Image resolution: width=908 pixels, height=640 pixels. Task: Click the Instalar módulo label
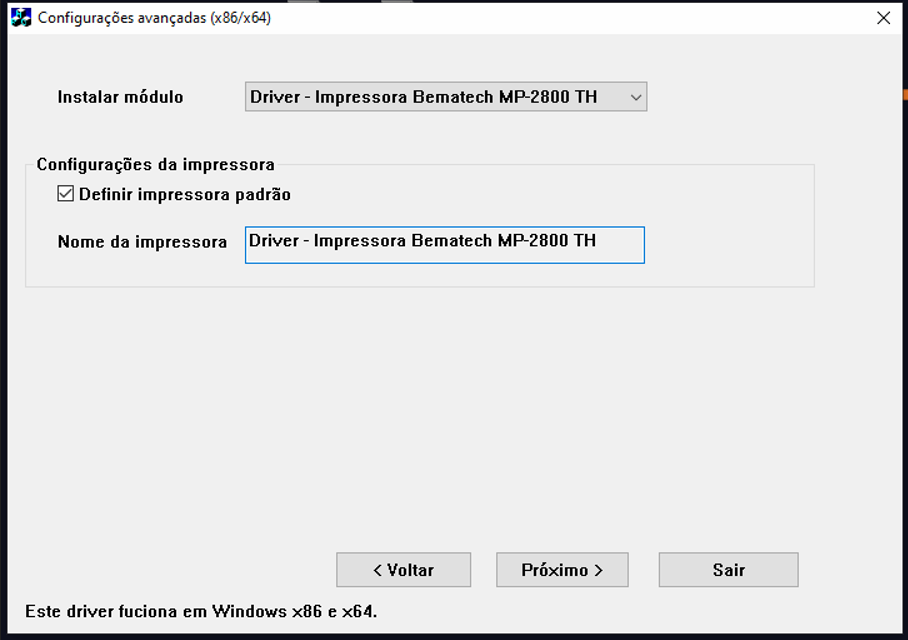[x=120, y=97]
